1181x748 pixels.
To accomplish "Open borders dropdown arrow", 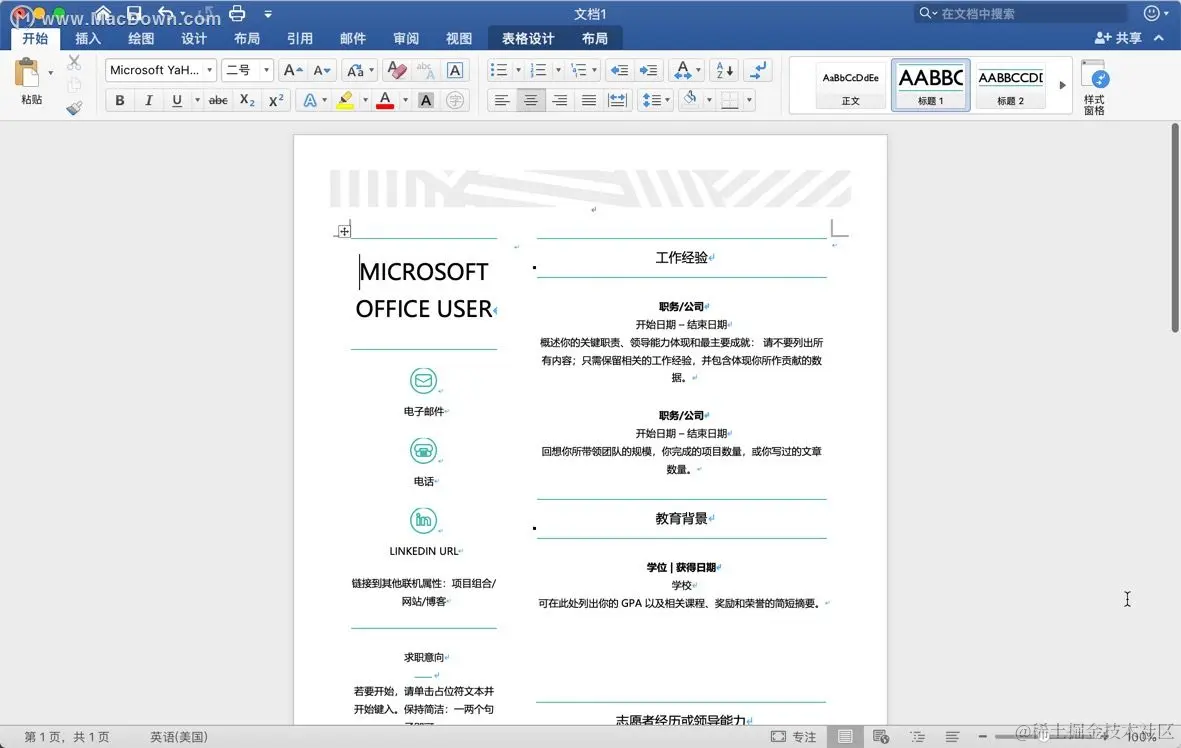I will click(x=749, y=100).
